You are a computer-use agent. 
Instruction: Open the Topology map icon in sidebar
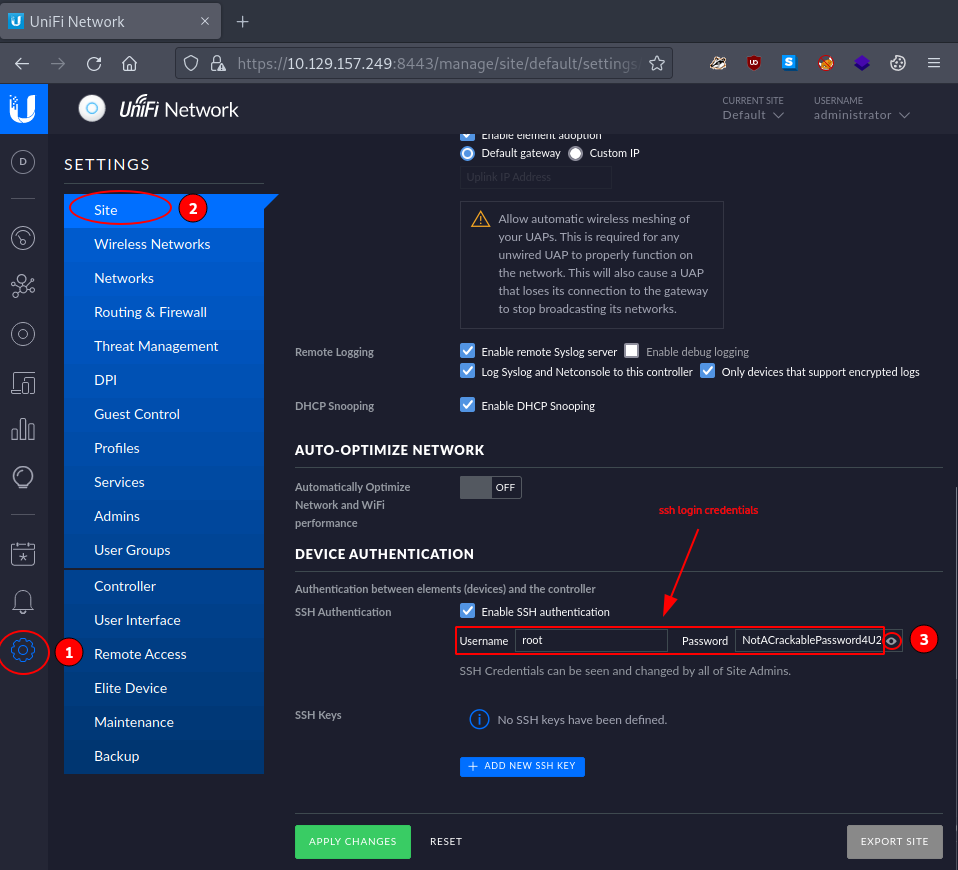pos(23,287)
